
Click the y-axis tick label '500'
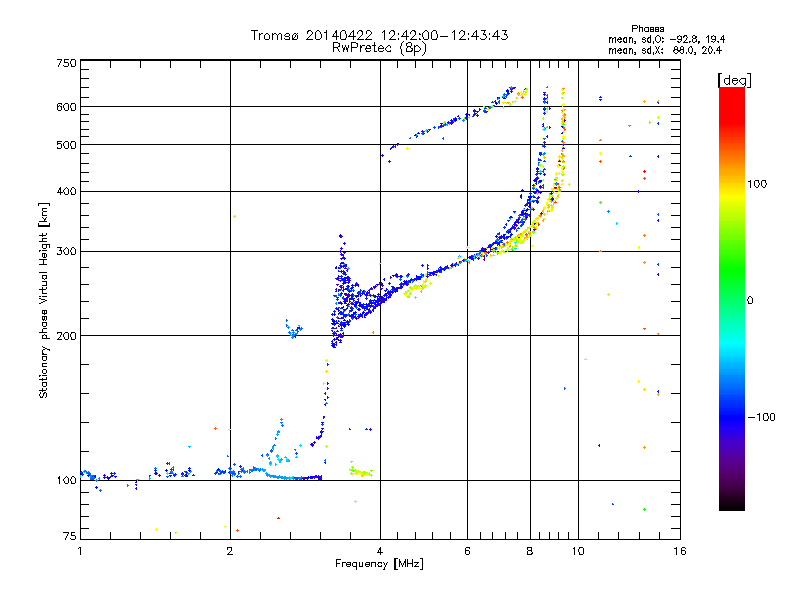point(66,145)
